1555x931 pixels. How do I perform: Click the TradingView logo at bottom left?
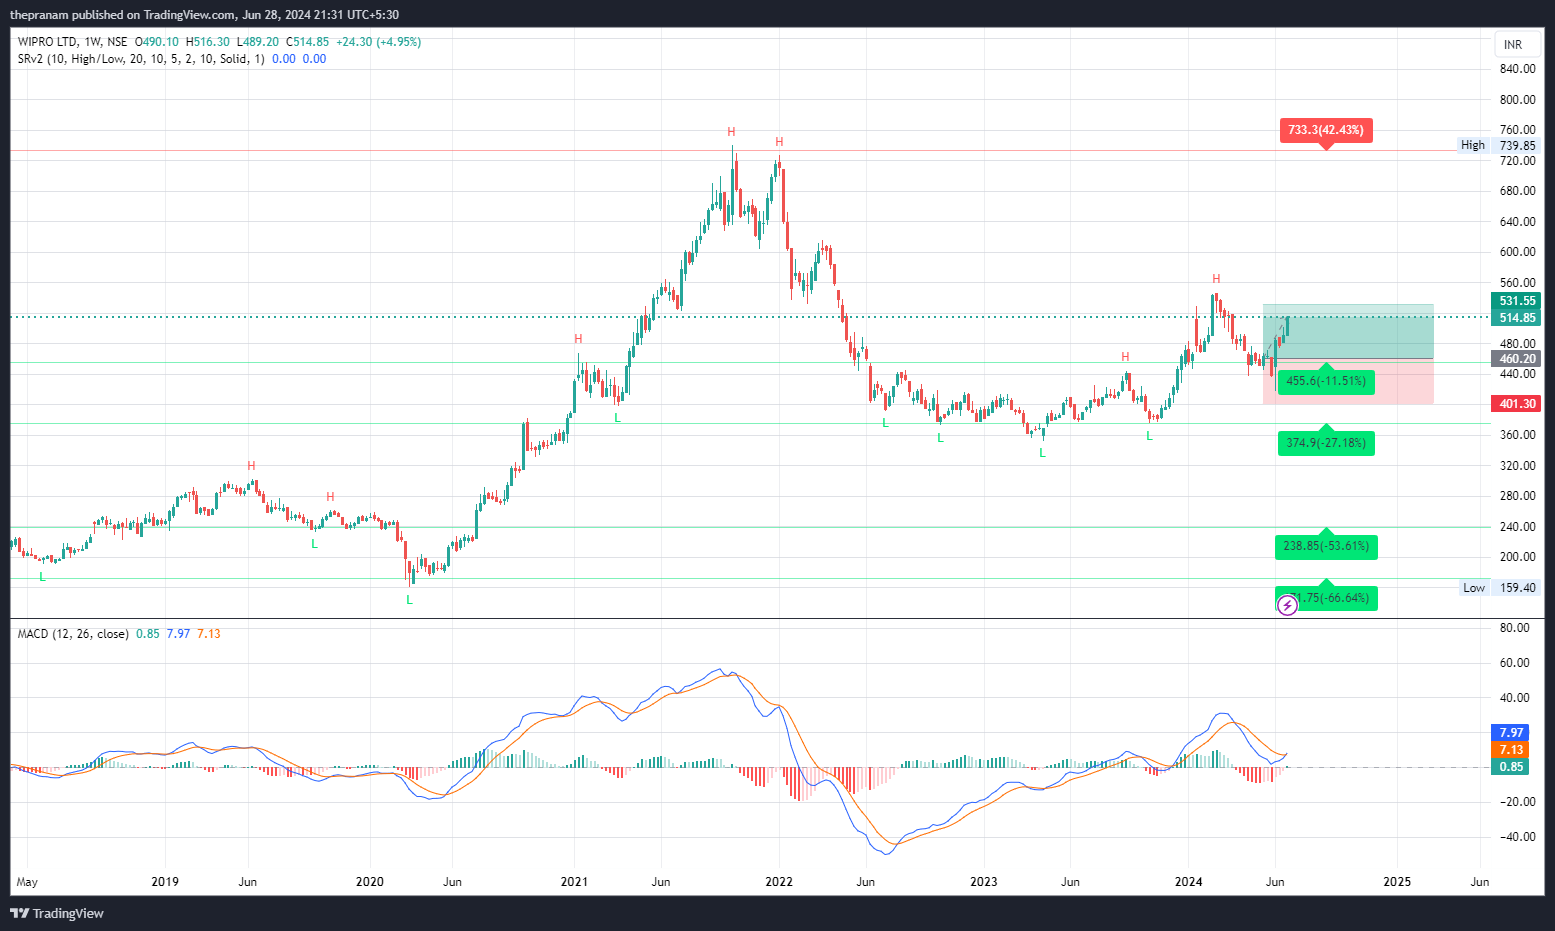tap(57, 913)
